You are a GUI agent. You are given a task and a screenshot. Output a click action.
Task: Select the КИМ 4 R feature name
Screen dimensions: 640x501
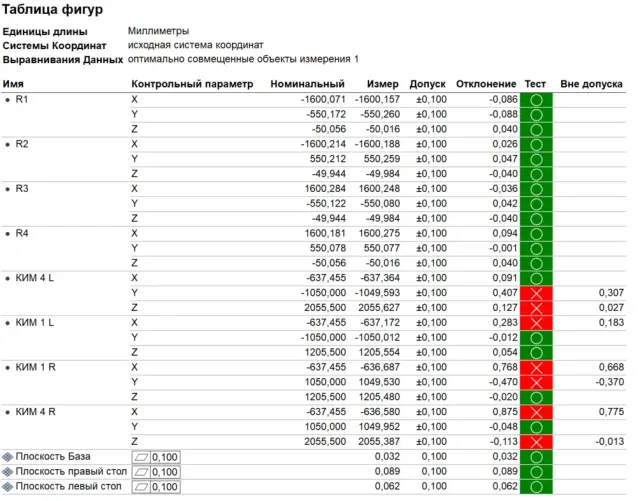36,412
